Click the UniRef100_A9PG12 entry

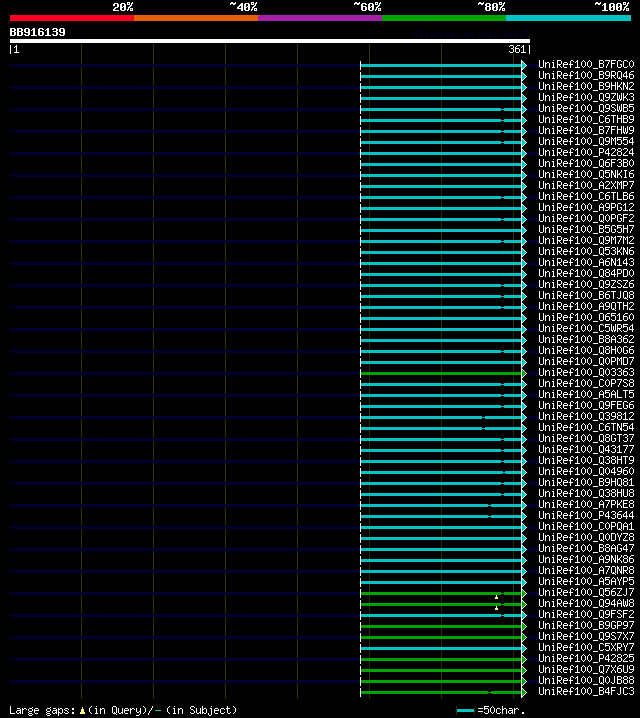coord(586,207)
